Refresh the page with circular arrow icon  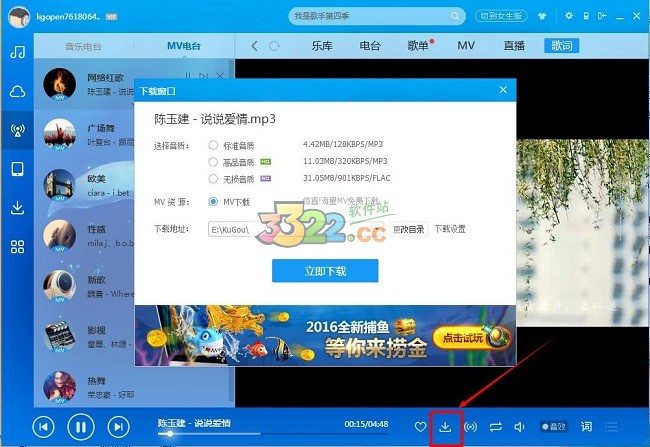(274, 46)
